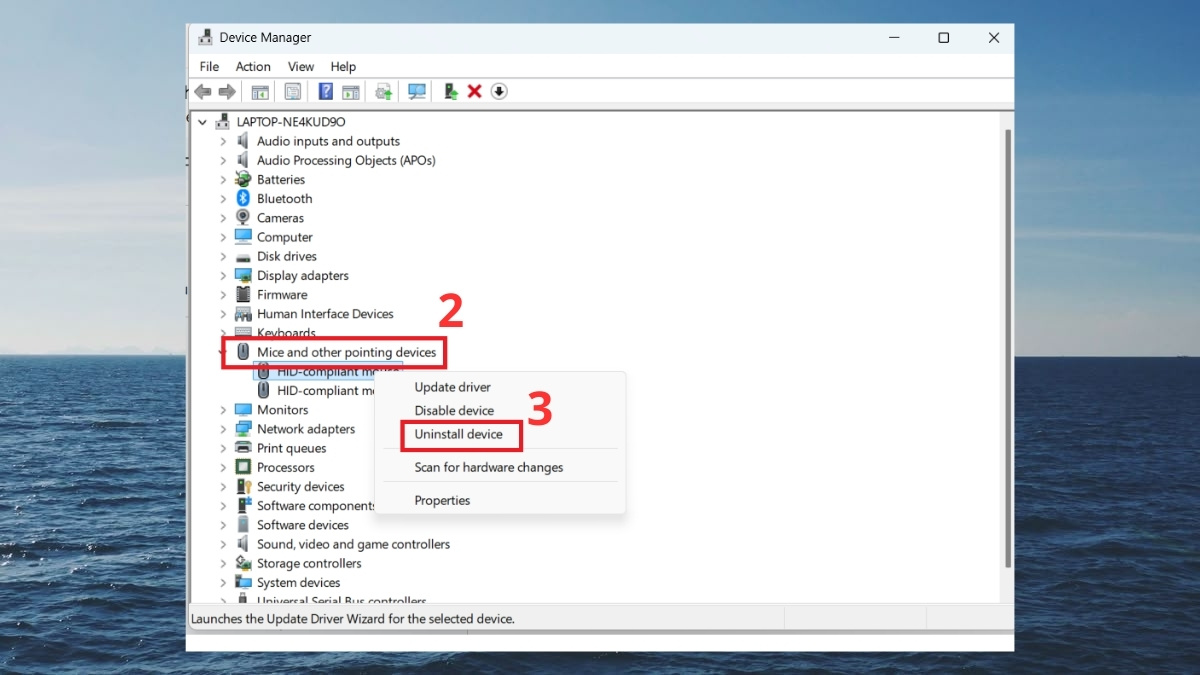
Task: Click the status bar text about Update Driver Wizard
Action: (x=353, y=619)
